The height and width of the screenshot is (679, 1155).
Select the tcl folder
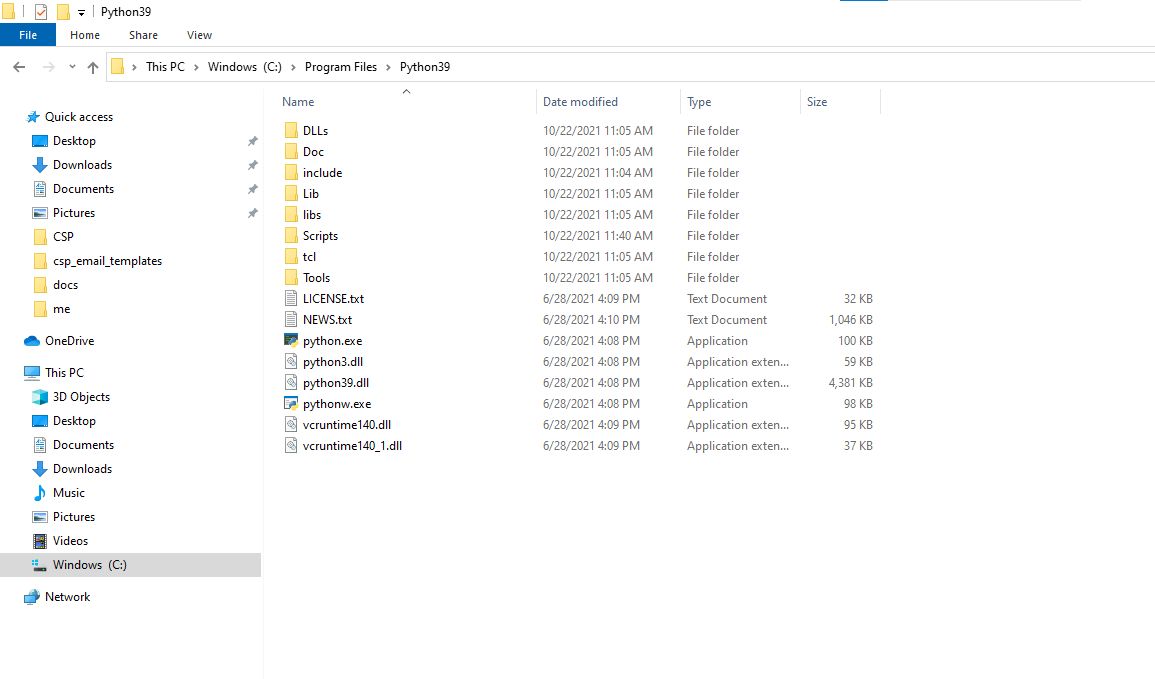click(x=309, y=257)
